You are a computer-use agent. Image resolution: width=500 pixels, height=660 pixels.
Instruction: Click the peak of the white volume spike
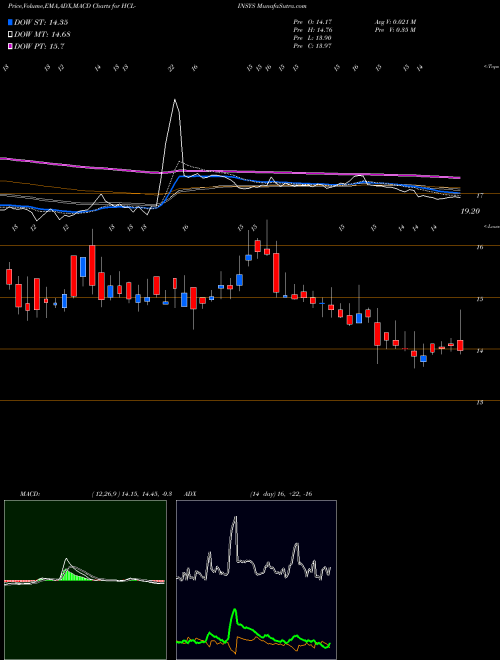tap(175, 100)
